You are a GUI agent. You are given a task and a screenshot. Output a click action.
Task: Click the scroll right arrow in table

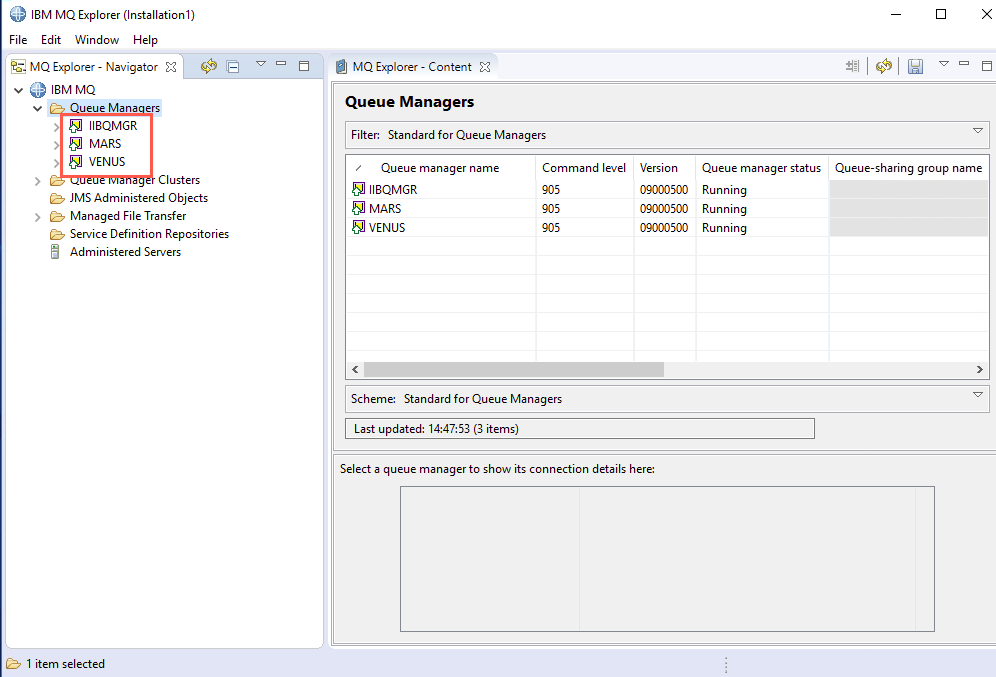pos(979,369)
